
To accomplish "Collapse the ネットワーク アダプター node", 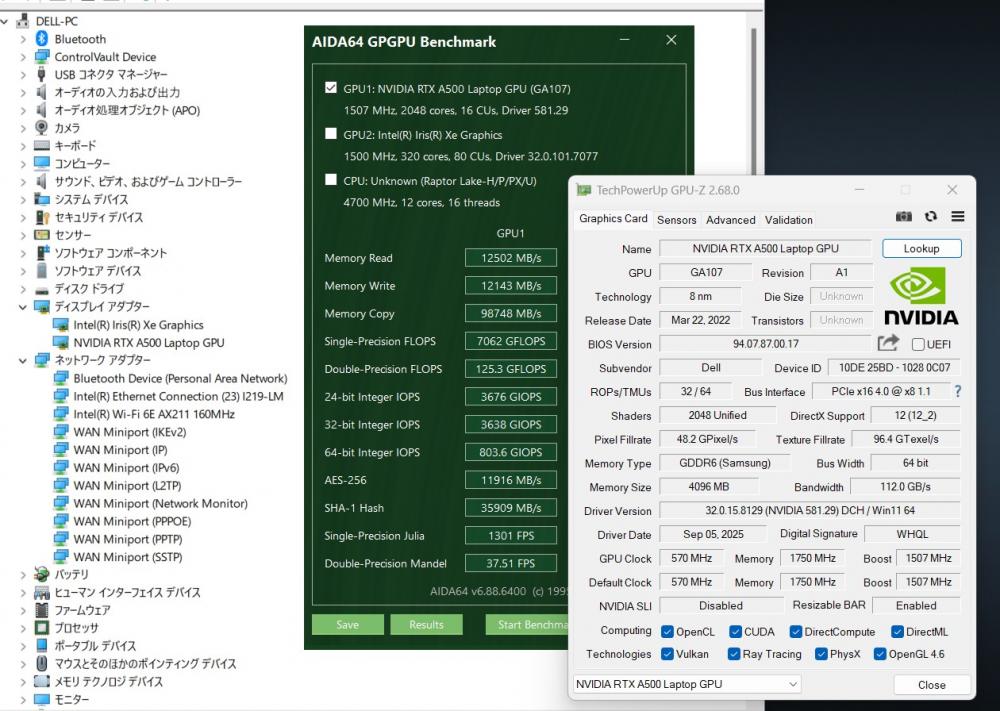I will 23,360.
